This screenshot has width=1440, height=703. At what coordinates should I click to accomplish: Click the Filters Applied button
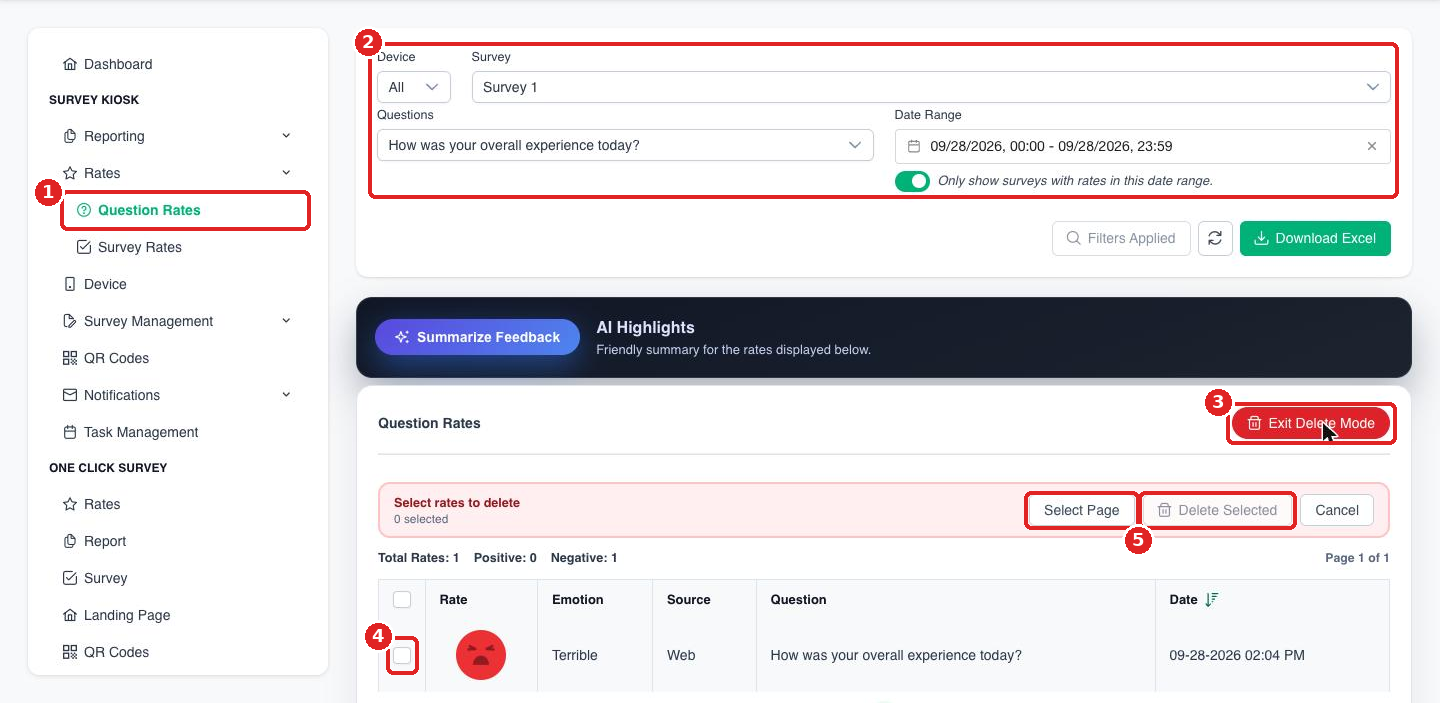[x=1121, y=238]
